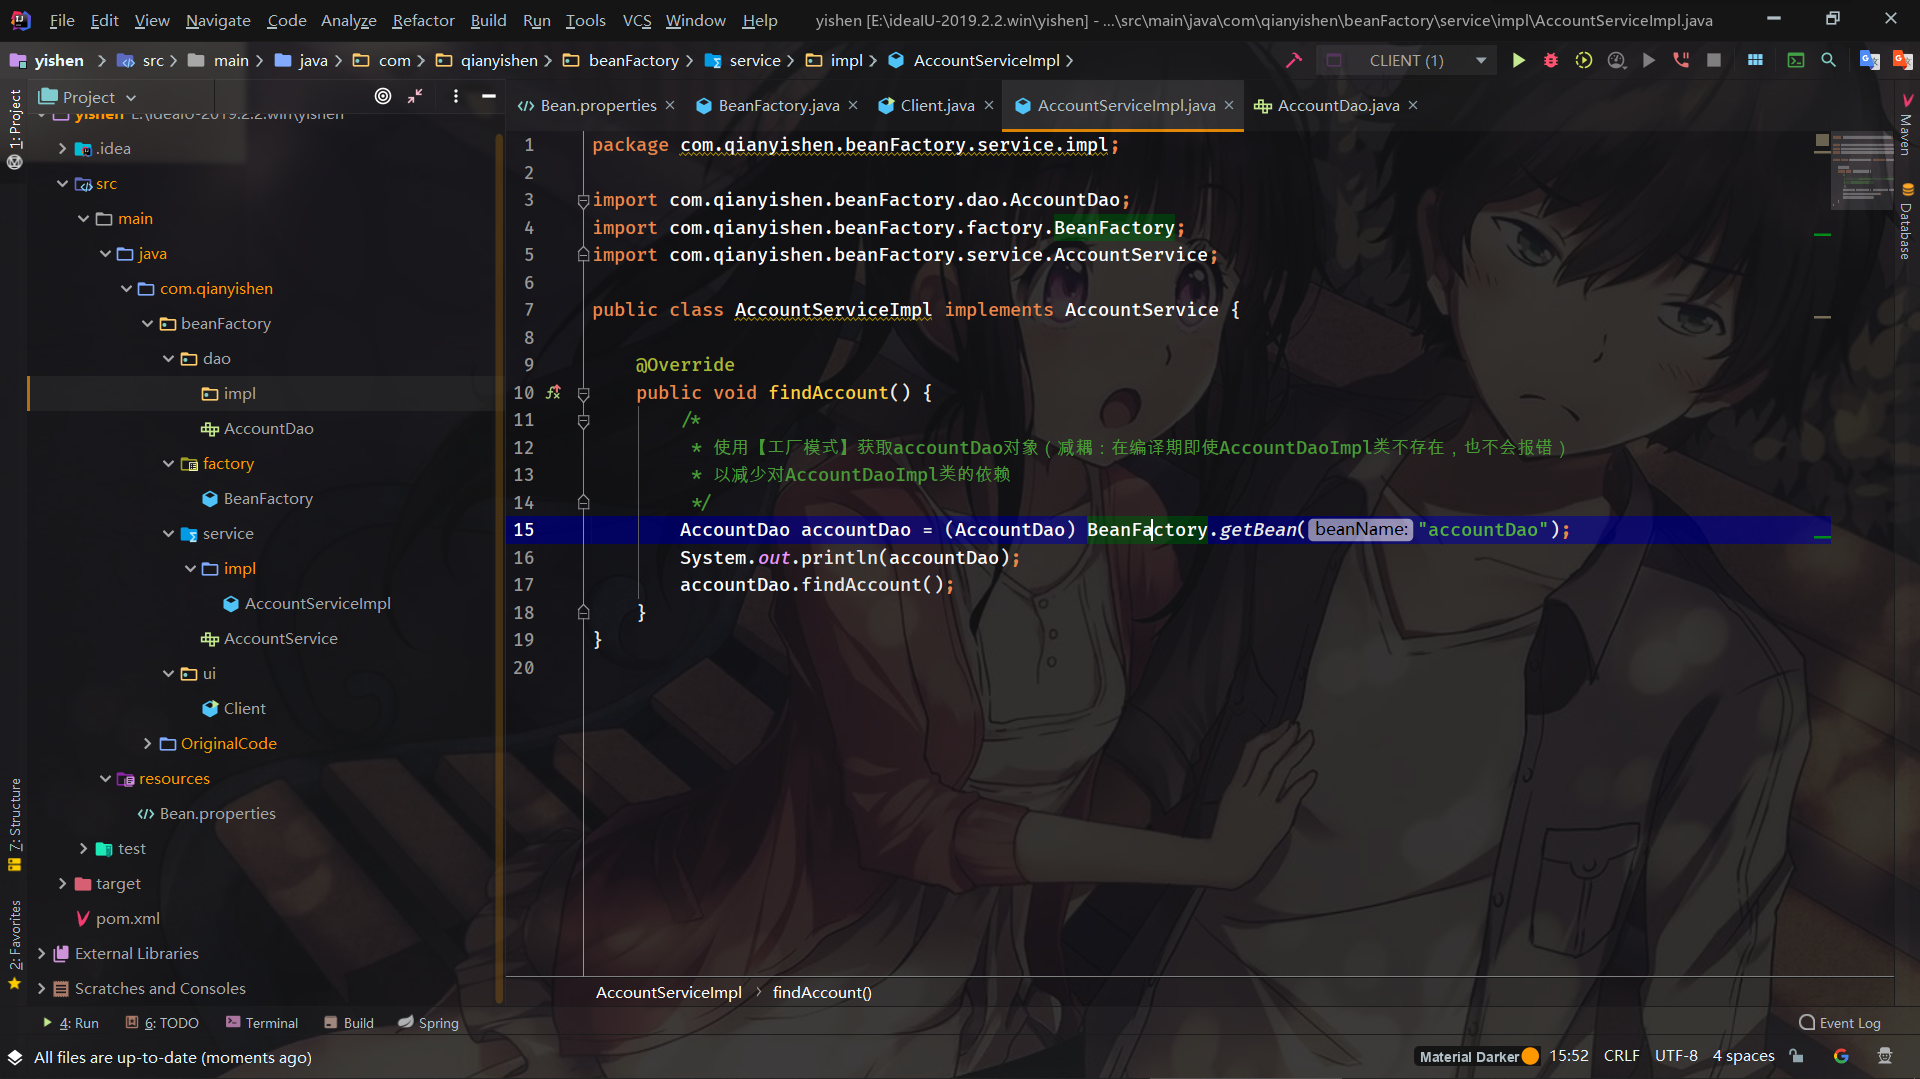Click UTF-8 encoding in status bar
The image size is (1920, 1079).
(1676, 1056)
